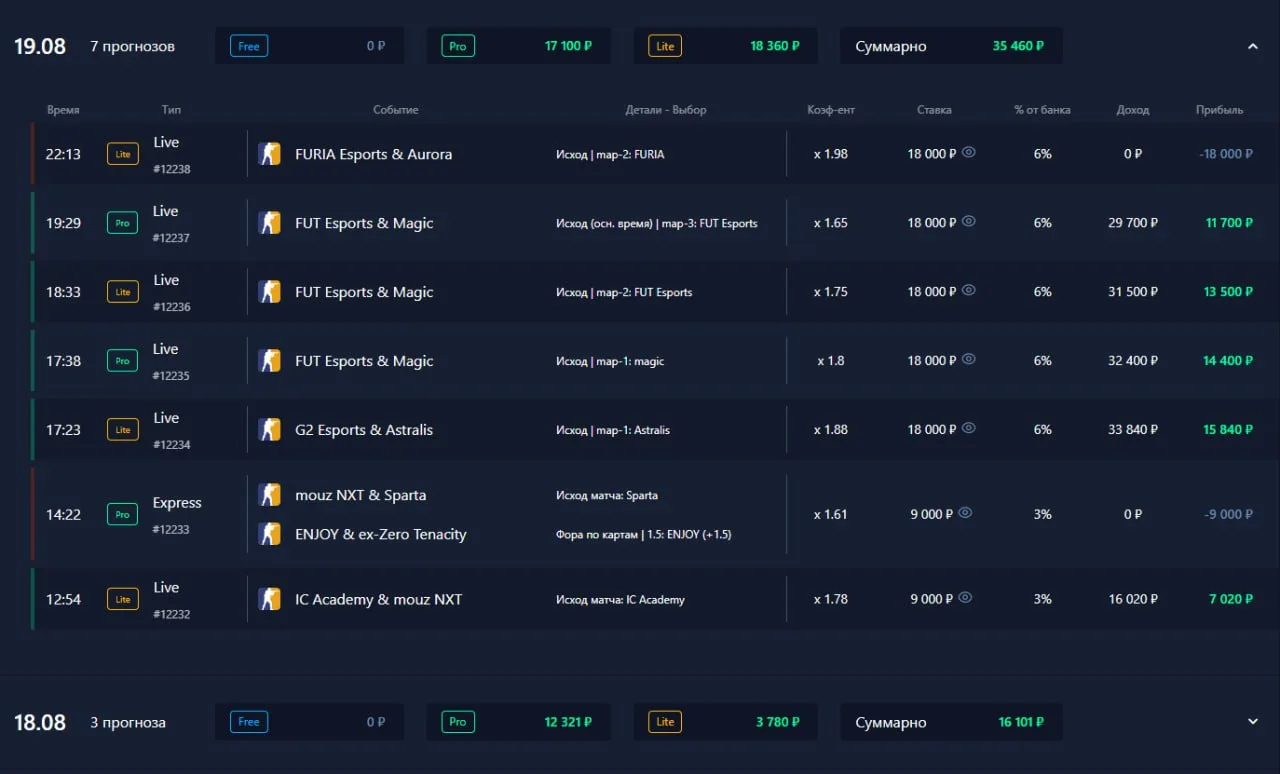Click the game icon in the 19:29 FUT Esports row

tap(269, 223)
